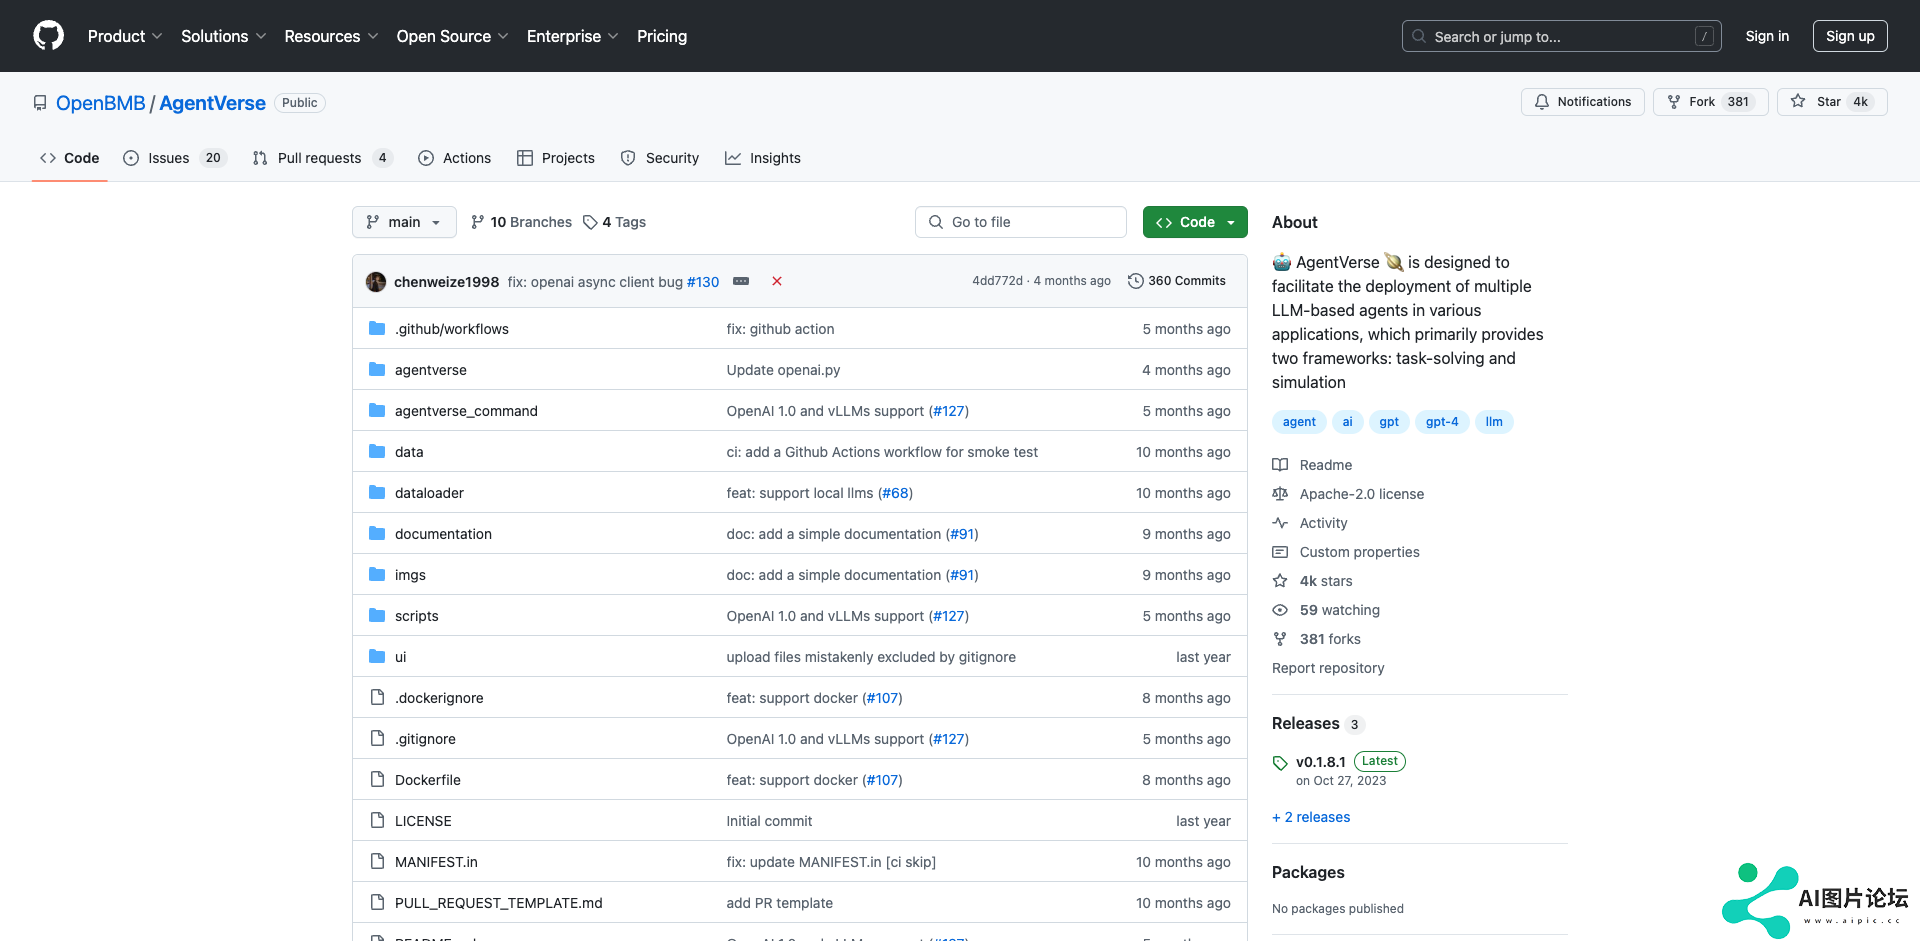Viewport: 1920px width, 941px height.
Task: Open chenweize1998 avatar image
Action: (376, 282)
